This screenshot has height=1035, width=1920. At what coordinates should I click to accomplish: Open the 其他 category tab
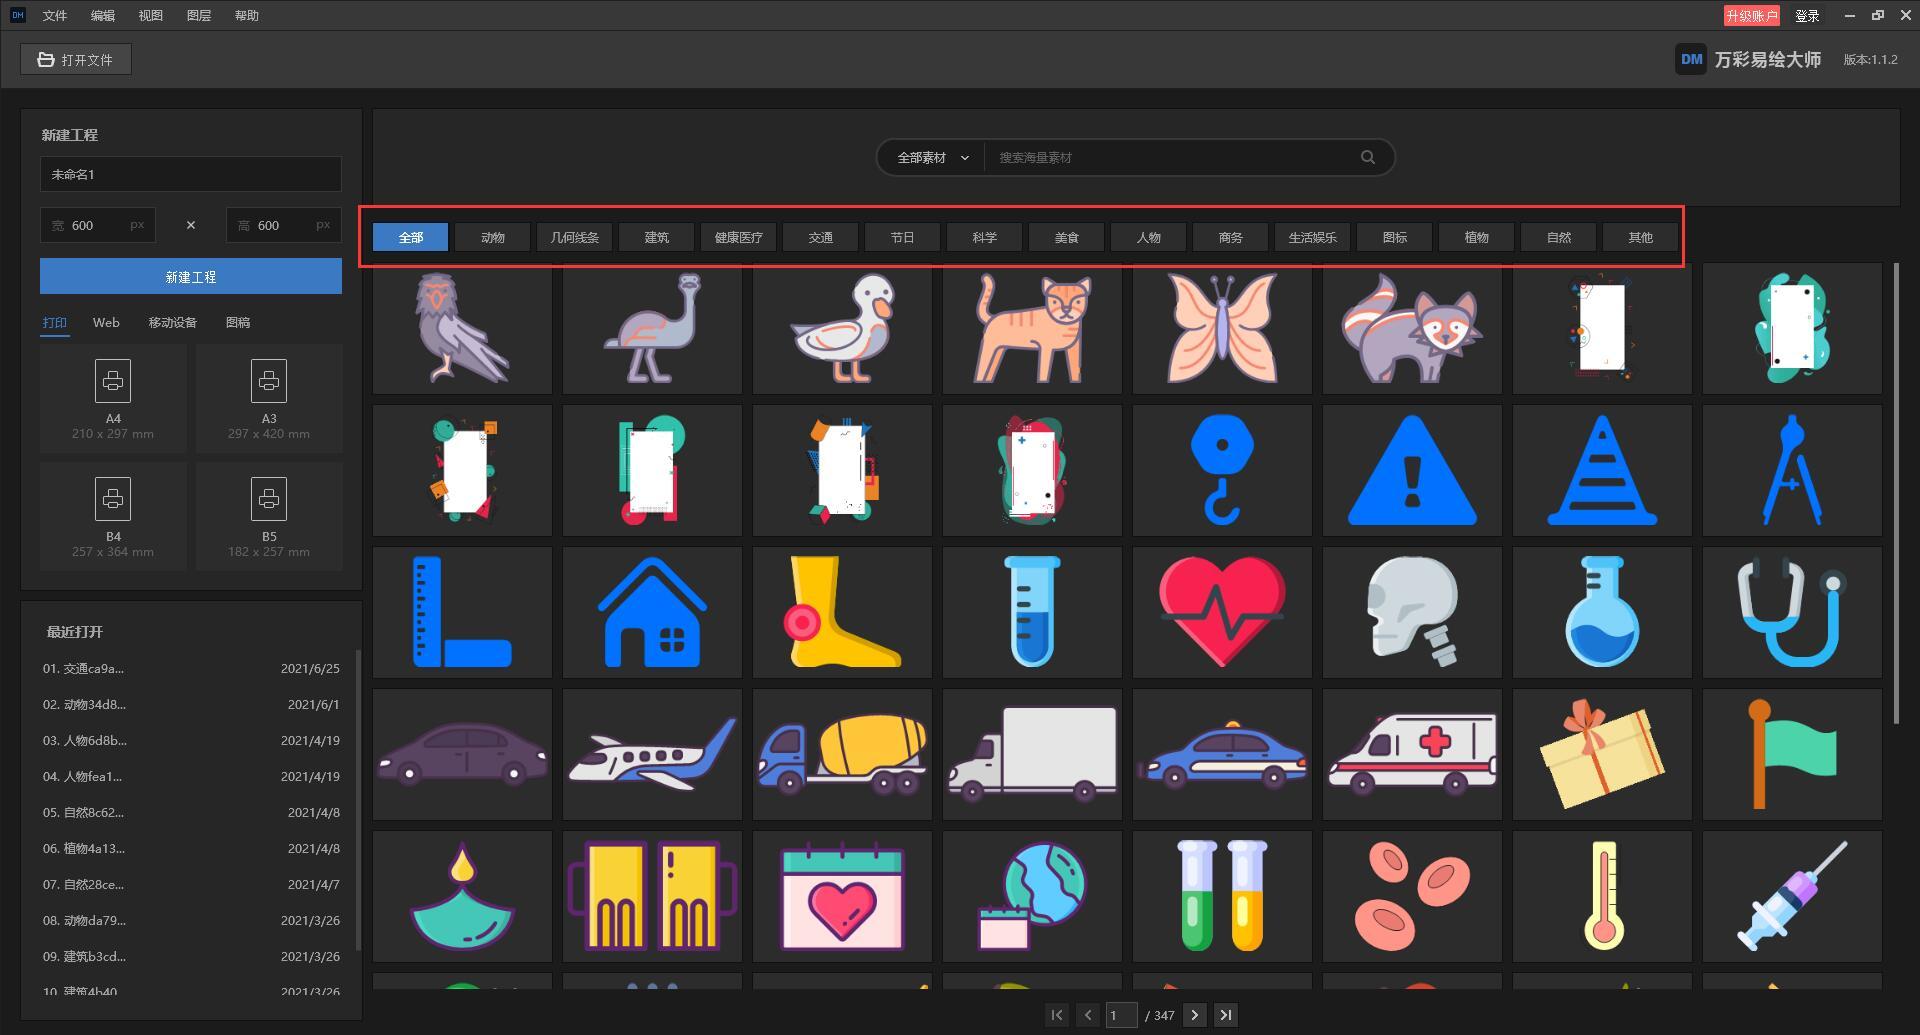(1640, 237)
